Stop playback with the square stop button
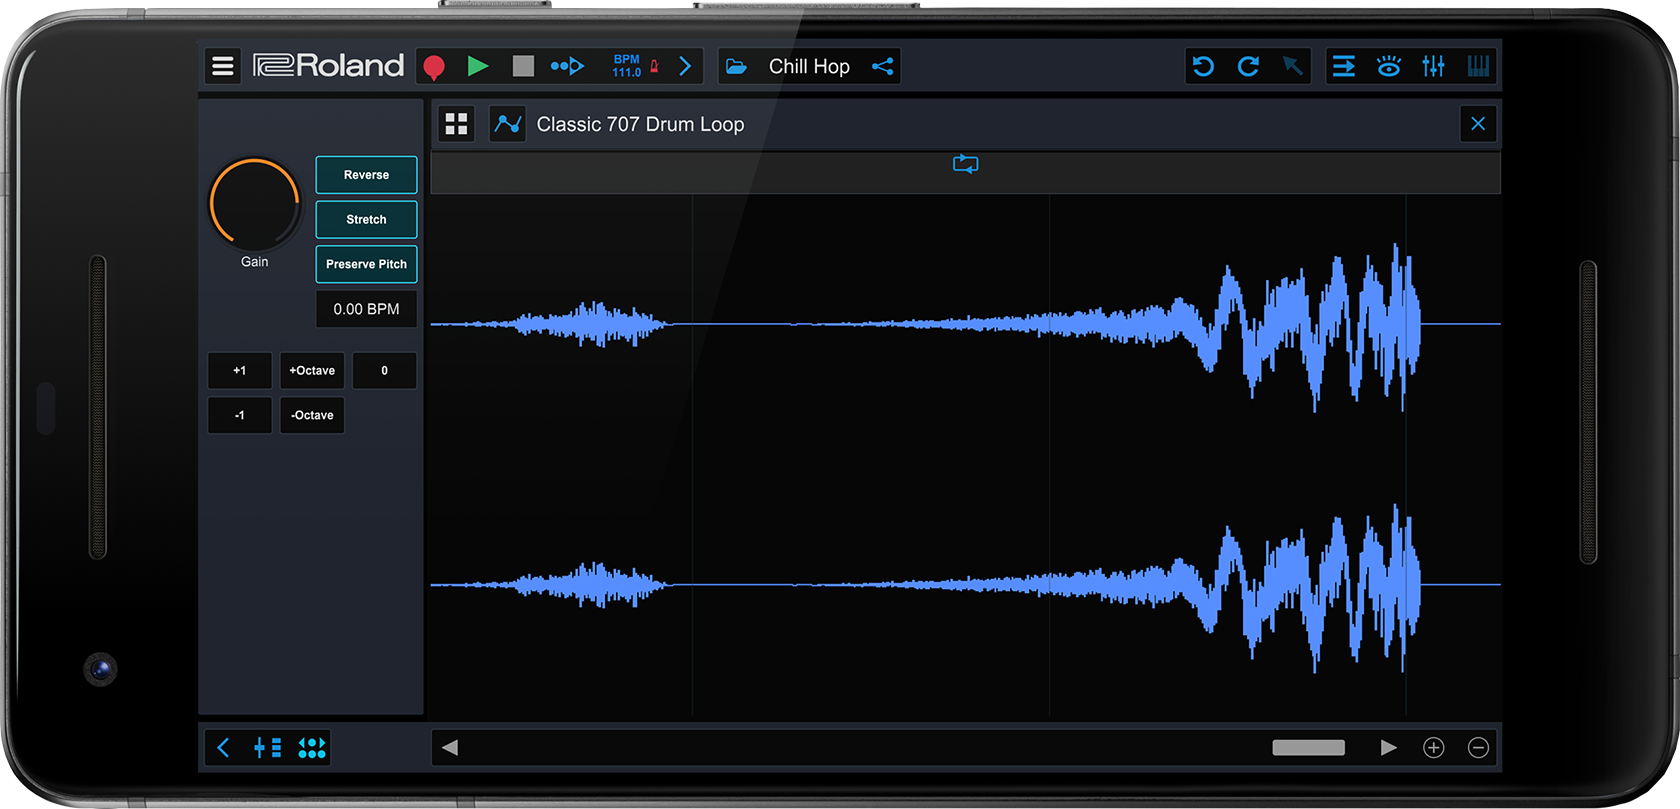Screen dimensions: 1680x809 [x=523, y=66]
